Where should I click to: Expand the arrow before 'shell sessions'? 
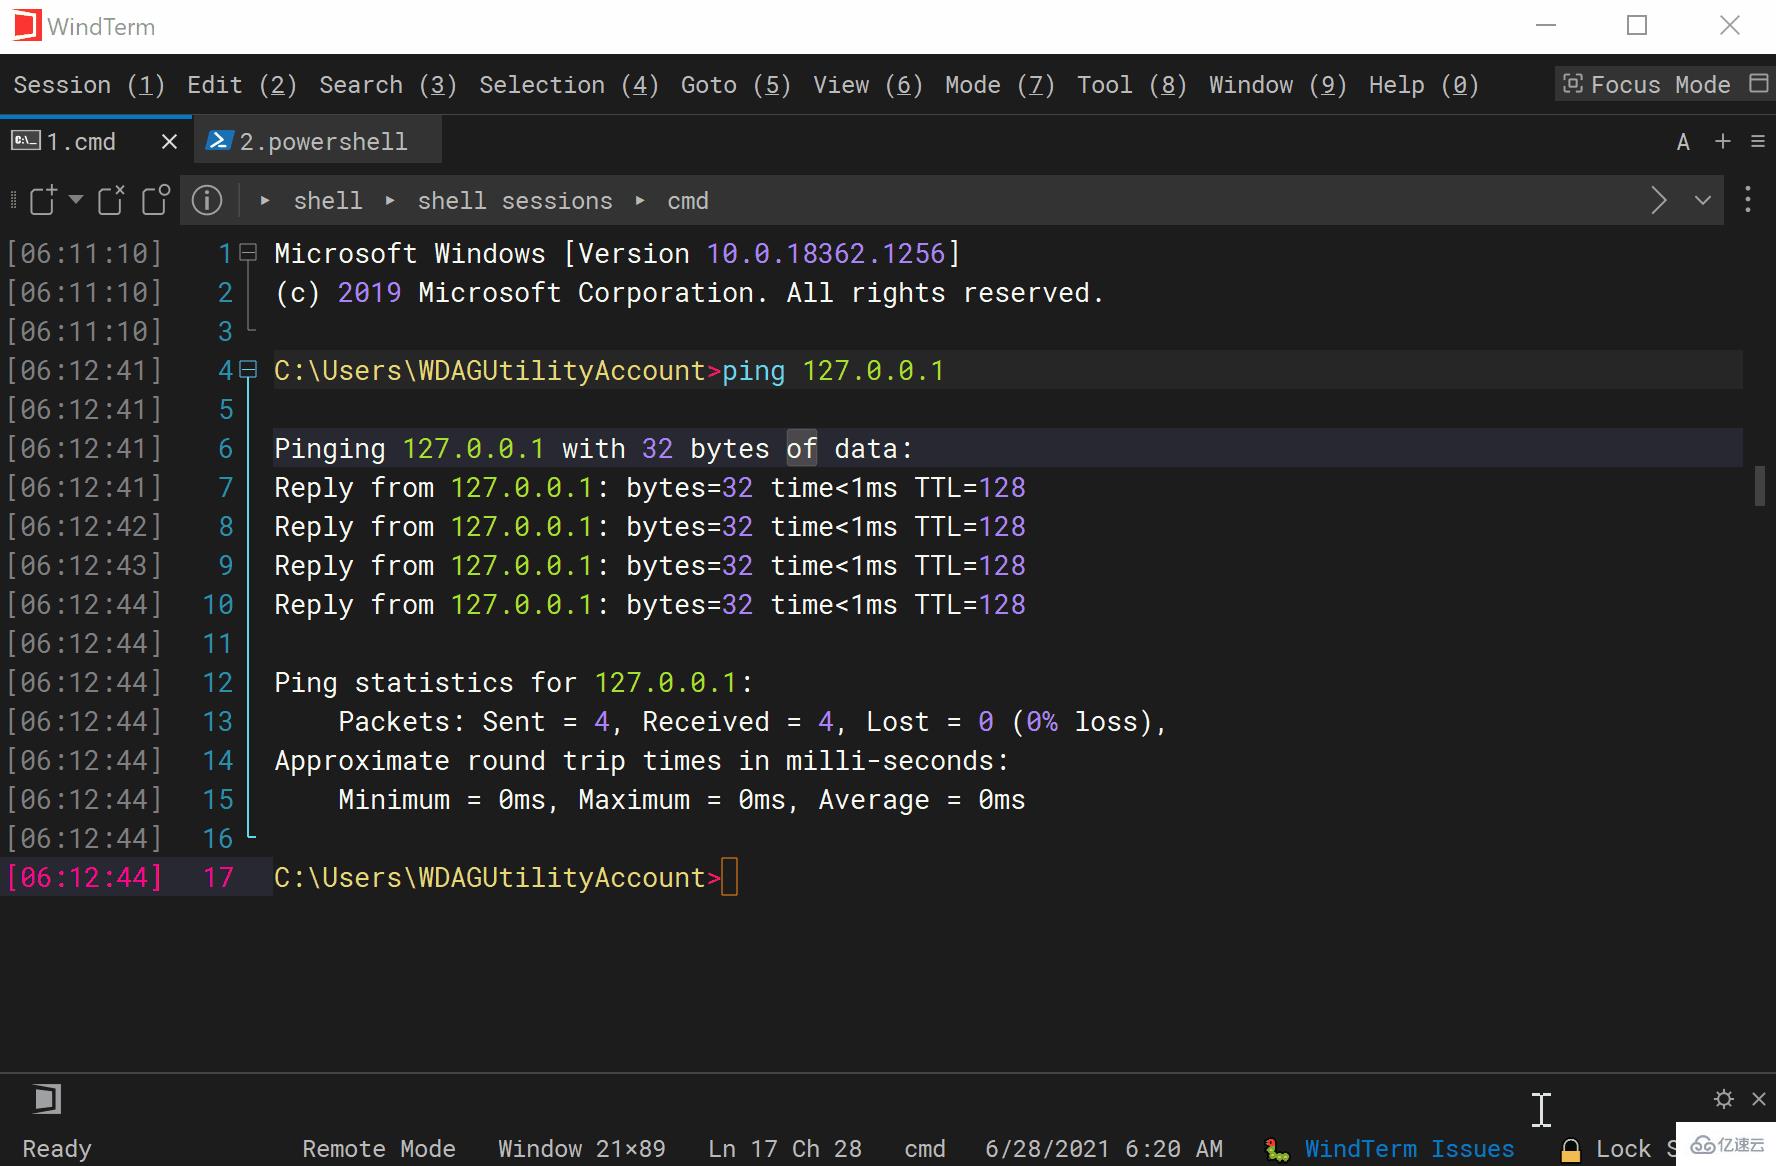pyautogui.click(x=390, y=201)
